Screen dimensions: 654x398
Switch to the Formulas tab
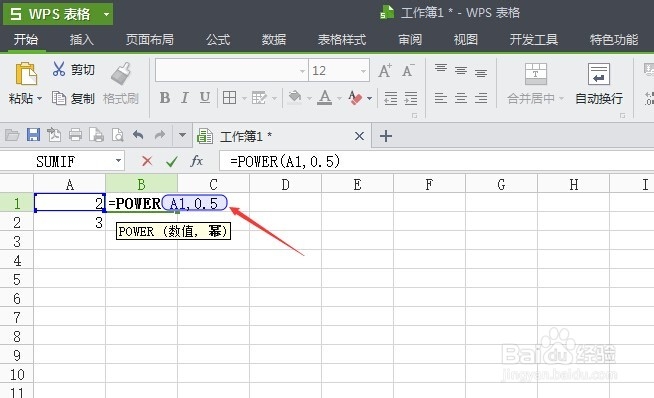(x=218, y=40)
